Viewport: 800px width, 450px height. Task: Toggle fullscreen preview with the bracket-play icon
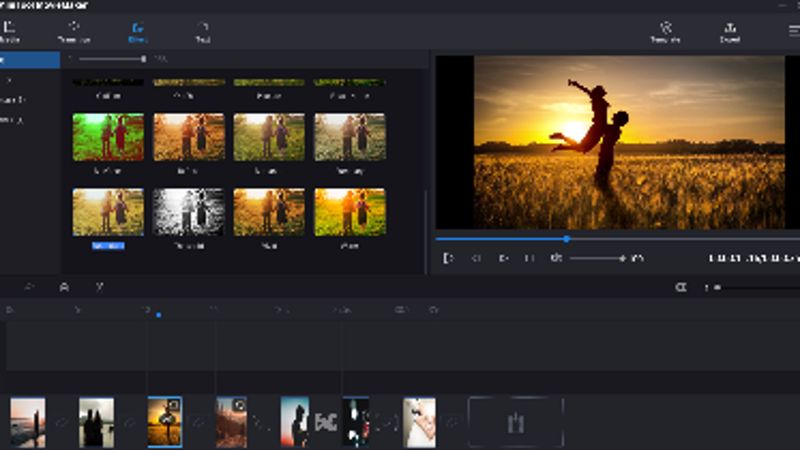(x=448, y=258)
